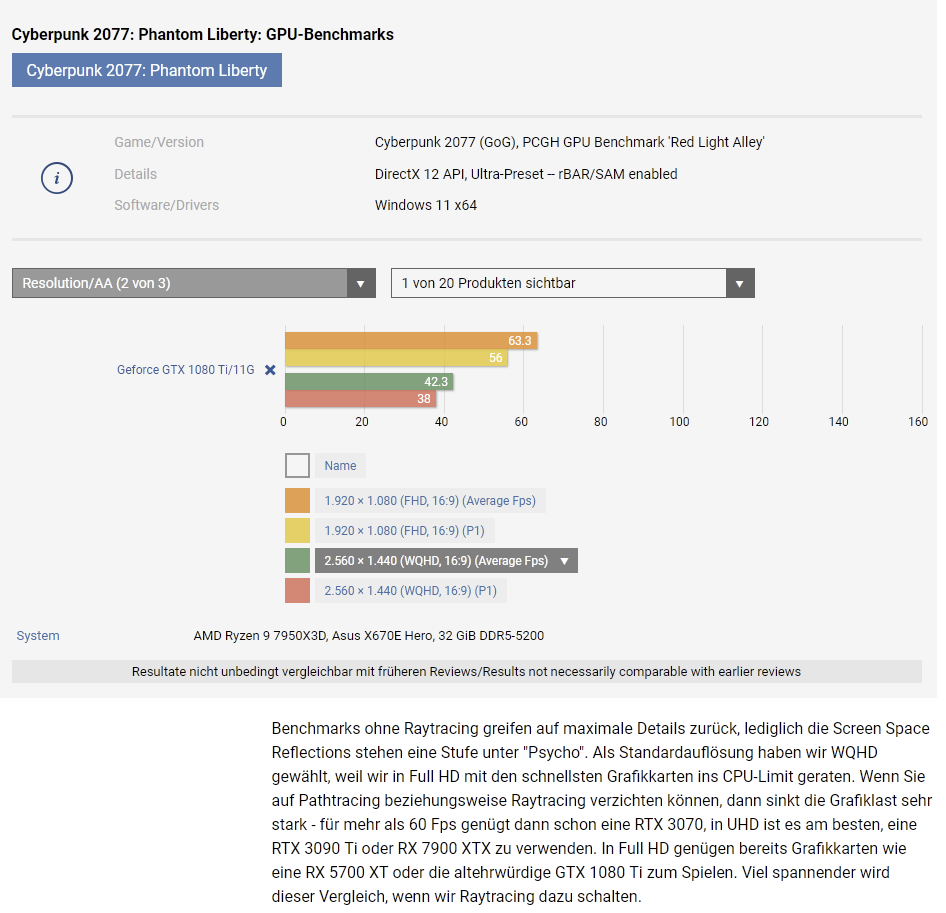
Task: Click the arrow on the Produkten sichtbar dropdown
Action: [740, 283]
